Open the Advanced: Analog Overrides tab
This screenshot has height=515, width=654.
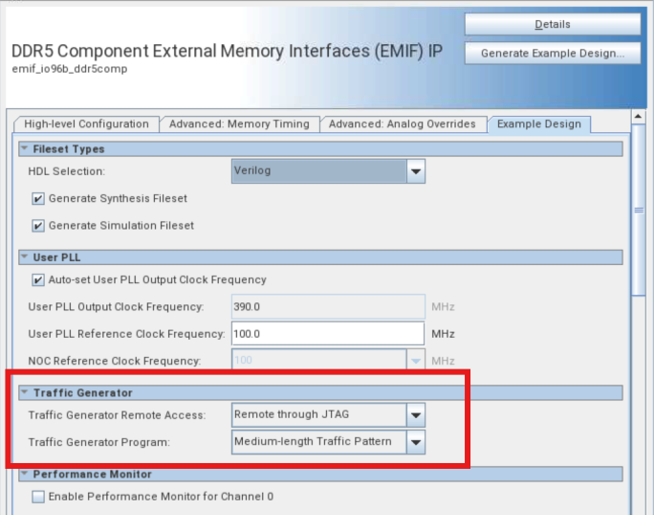coord(403,124)
